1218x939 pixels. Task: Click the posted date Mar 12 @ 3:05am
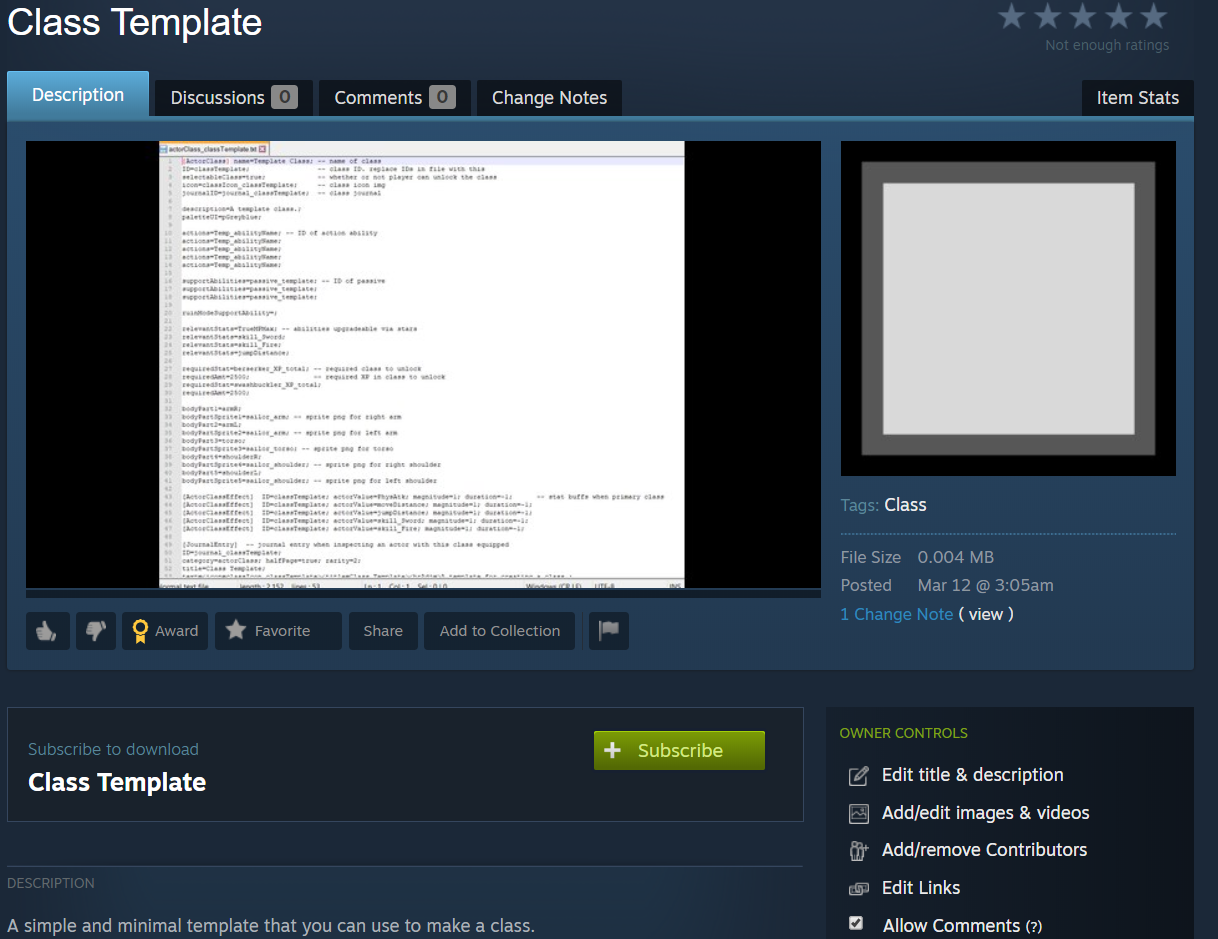point(985,585)
